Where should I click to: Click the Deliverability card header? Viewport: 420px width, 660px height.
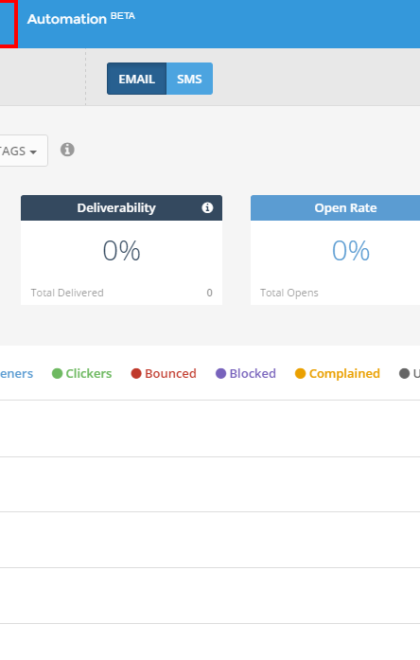(x=122, y=208)
